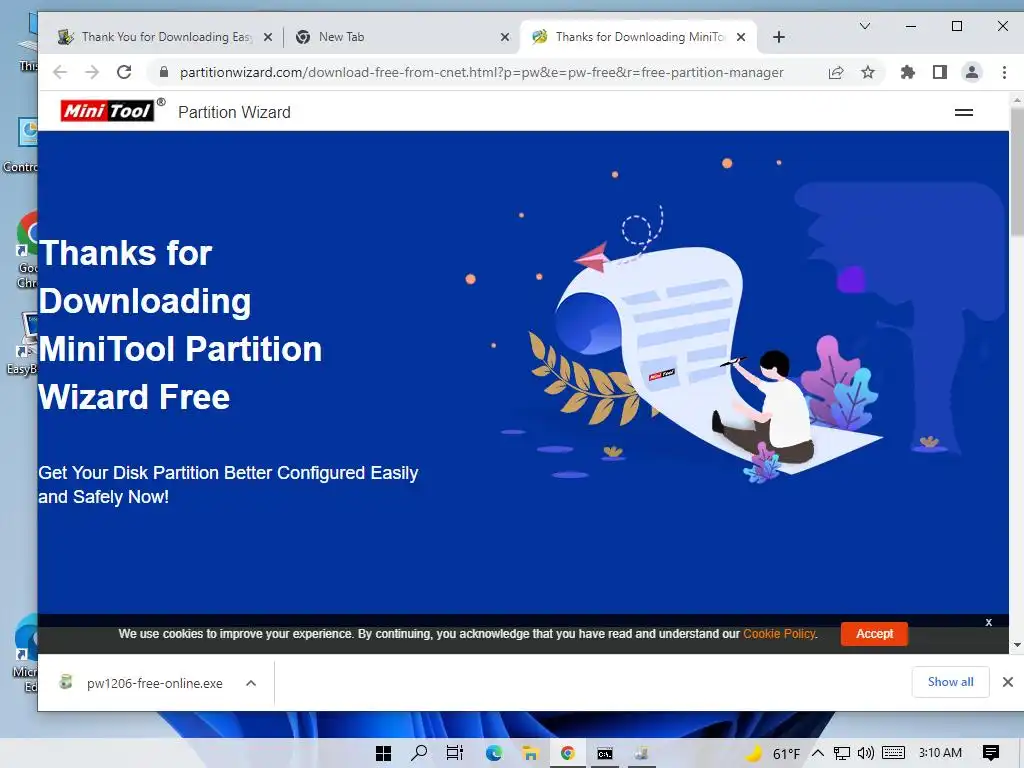Open the Chrome profile avatar
This screenshot has width=1024, height=768.
(x=972, y=72)
